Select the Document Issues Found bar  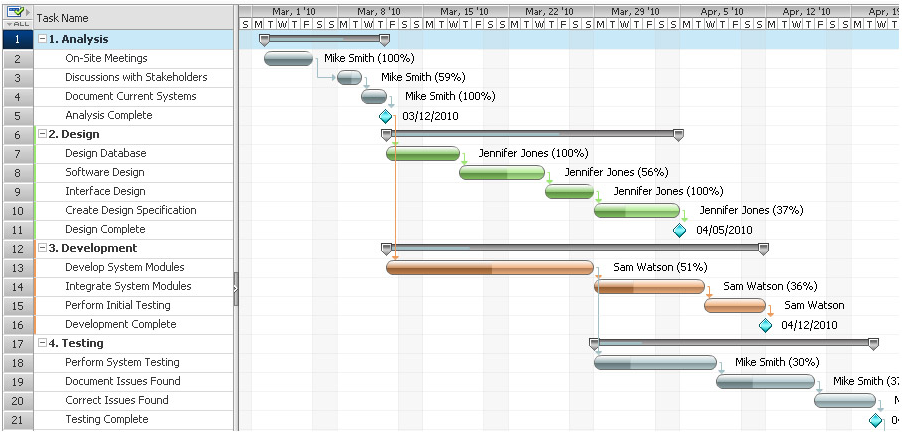(766, 381)
